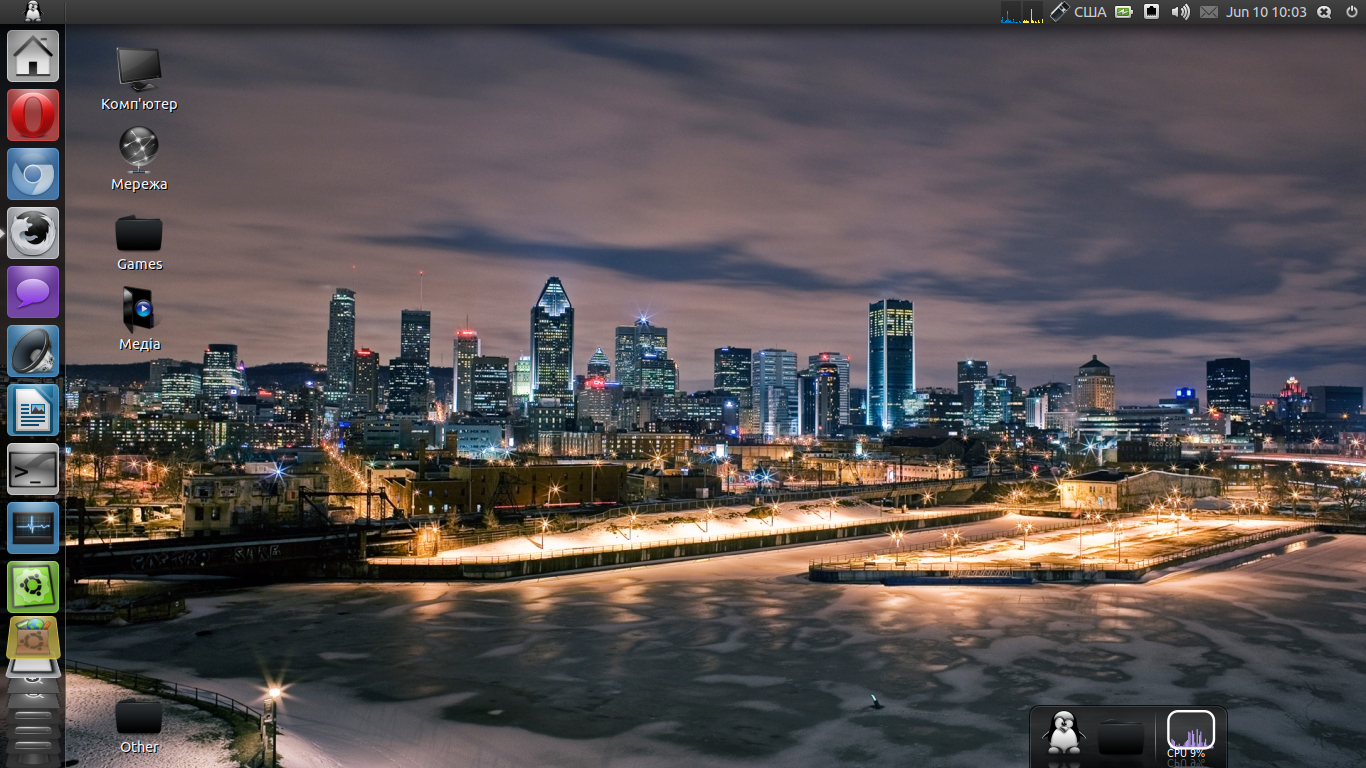Click the Tux penguin icon in the top-left panel
1366x768 pixels.
(x=33, y=12)
